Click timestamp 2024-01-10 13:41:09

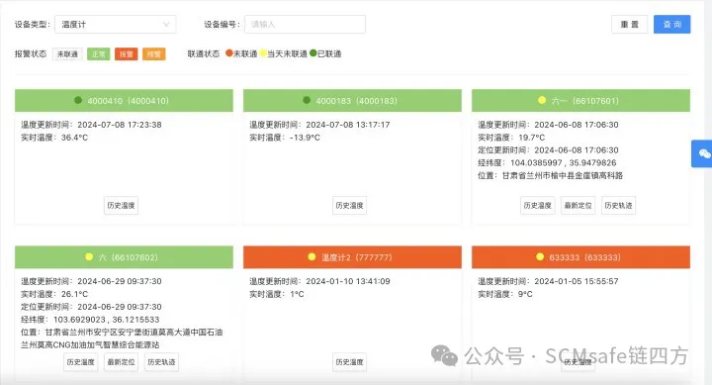click(x=348, y=281)
